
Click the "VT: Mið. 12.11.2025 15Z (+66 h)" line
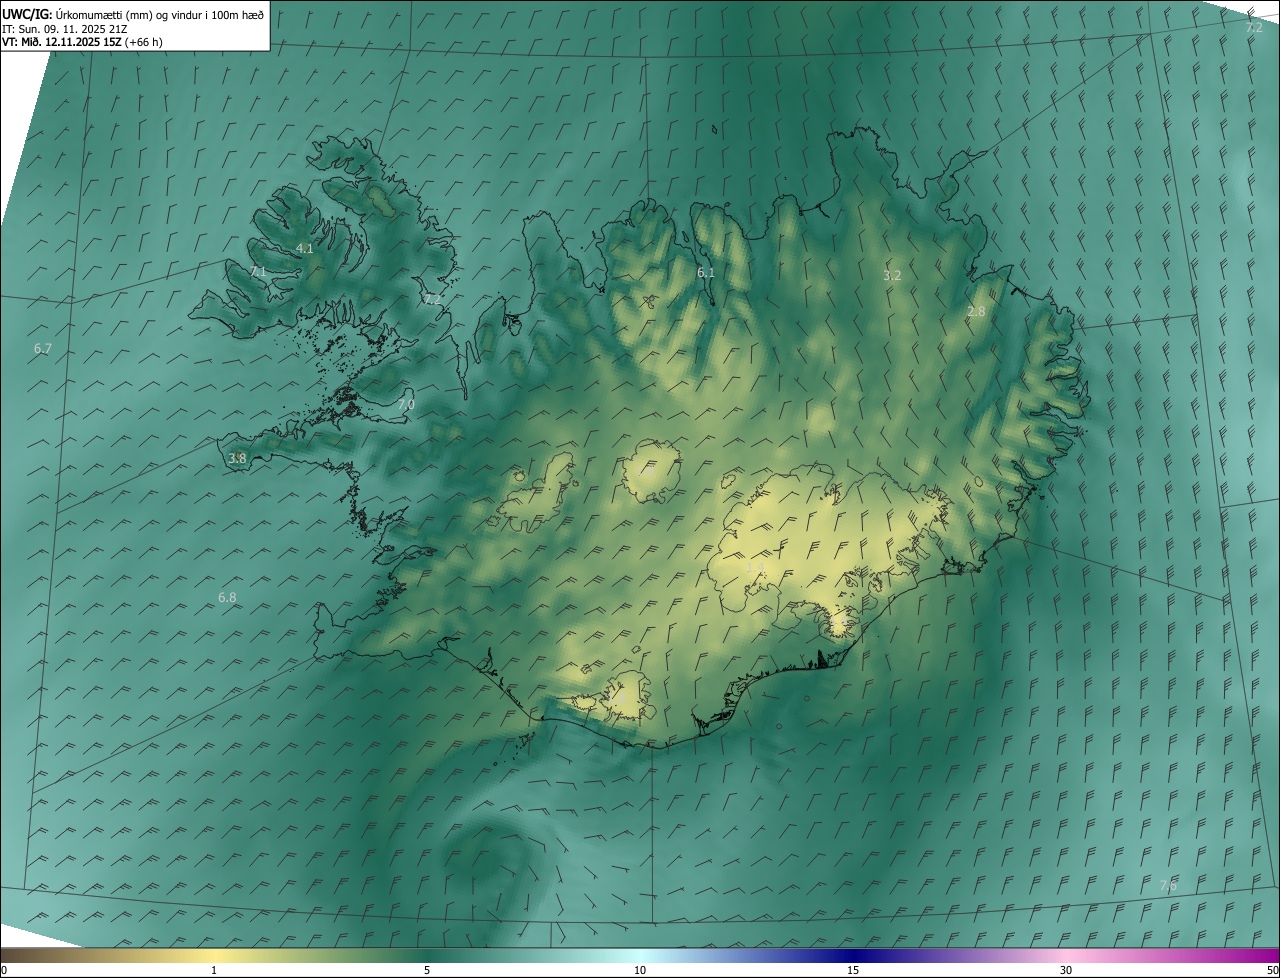[x=82, y=42]
